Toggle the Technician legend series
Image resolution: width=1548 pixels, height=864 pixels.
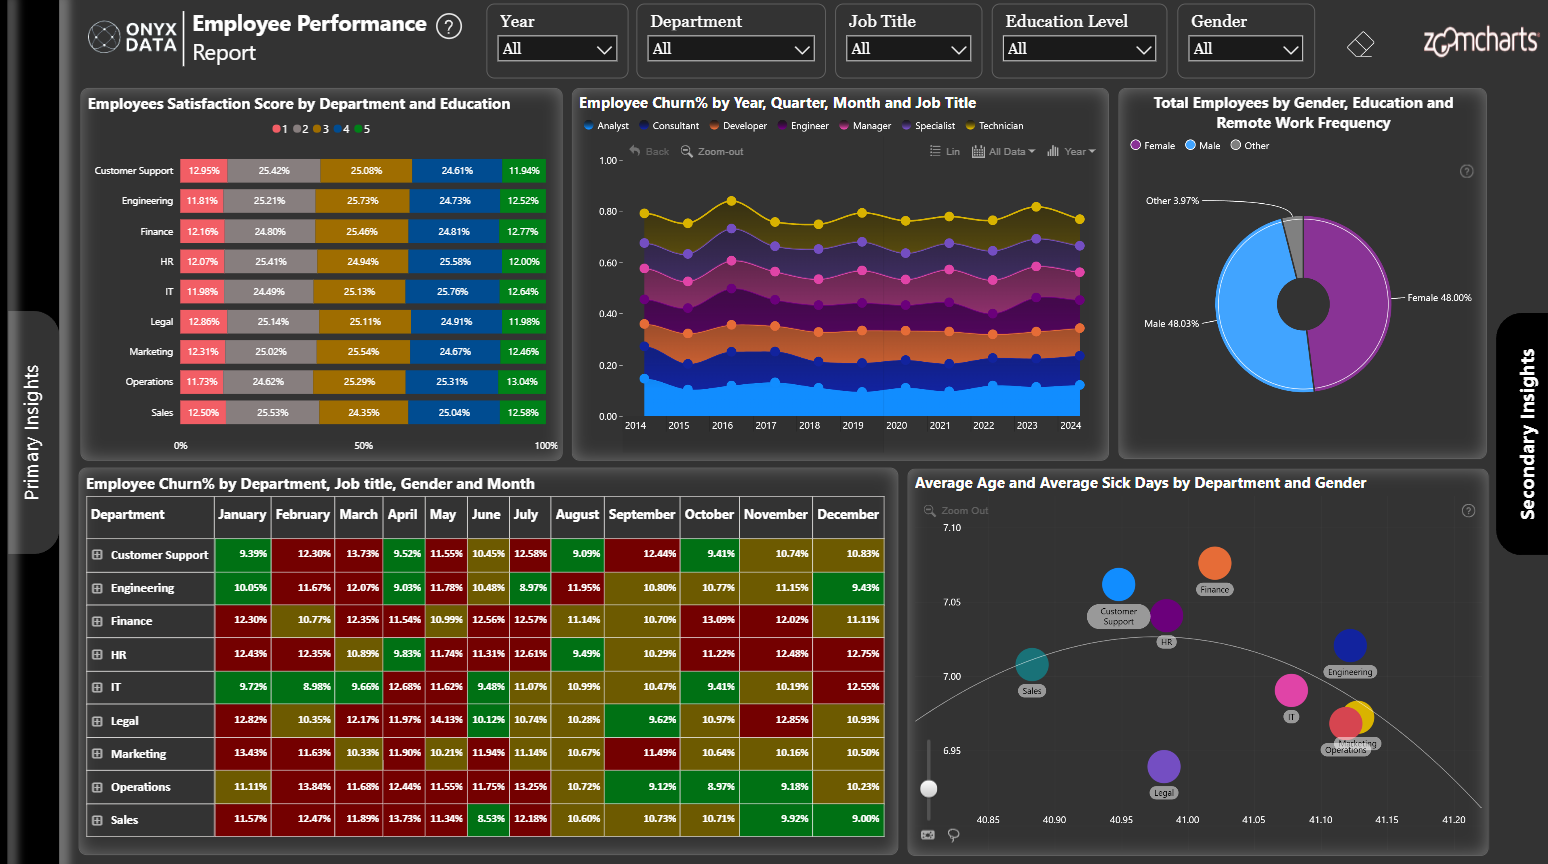[994, 126]
